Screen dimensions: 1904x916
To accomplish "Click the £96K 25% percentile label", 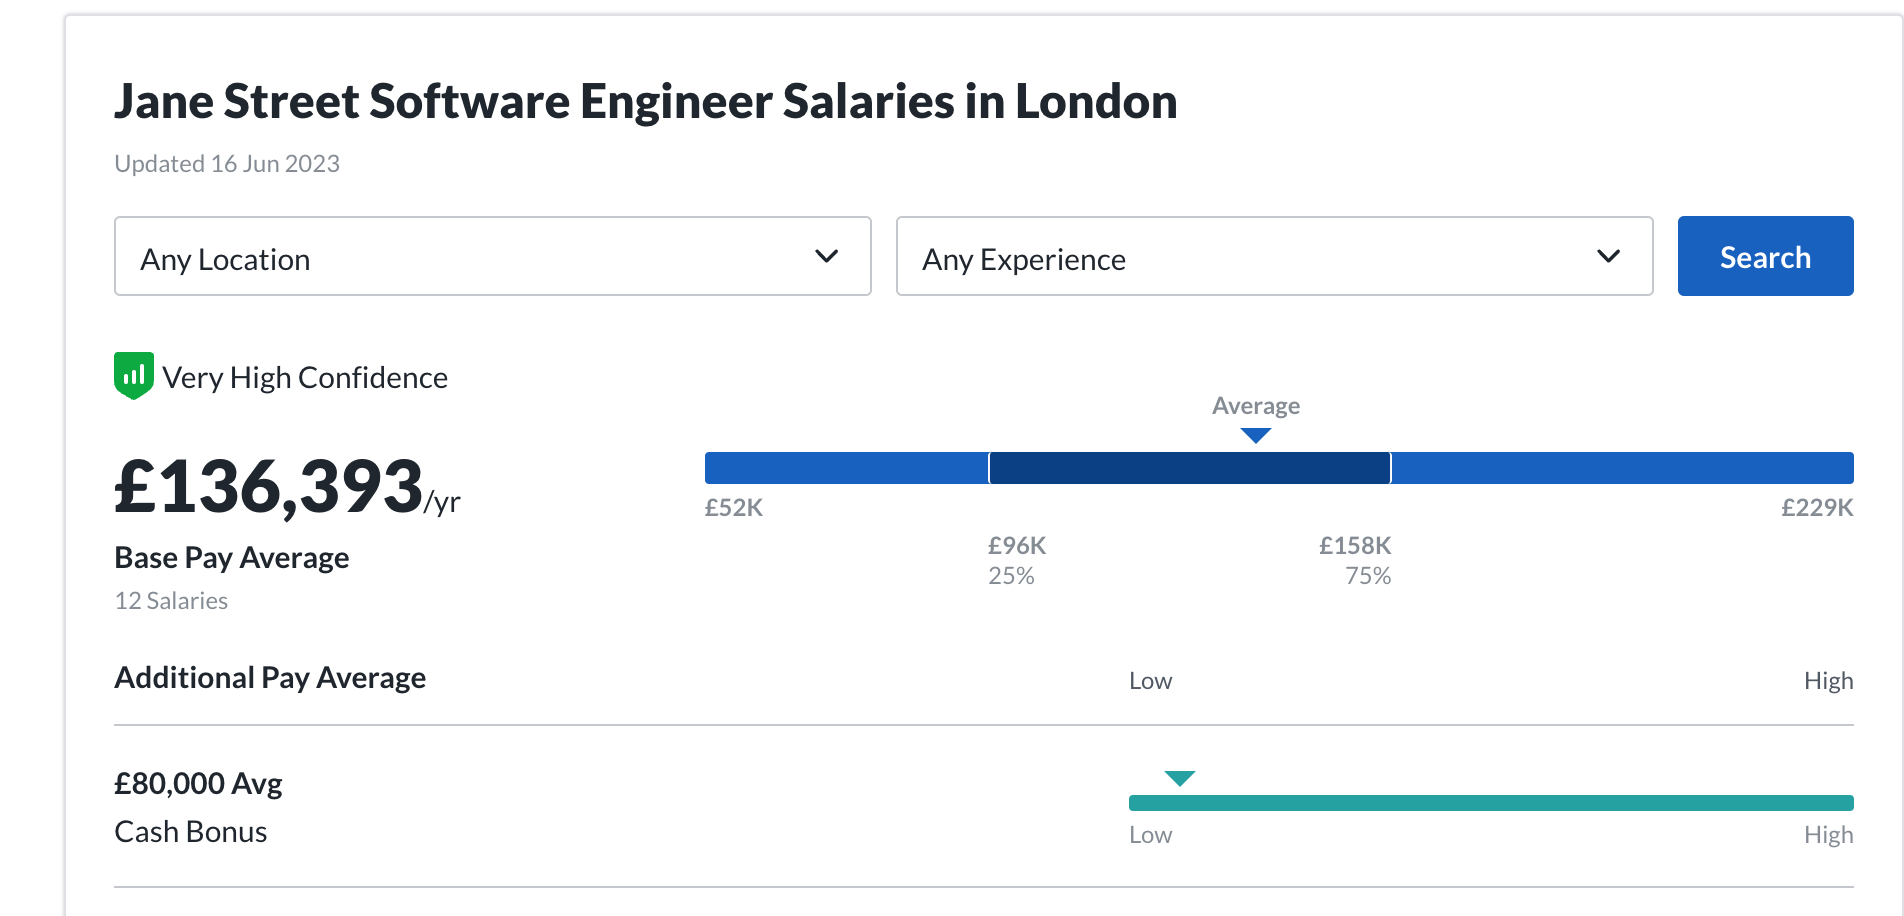I will tap(1016, 560).
